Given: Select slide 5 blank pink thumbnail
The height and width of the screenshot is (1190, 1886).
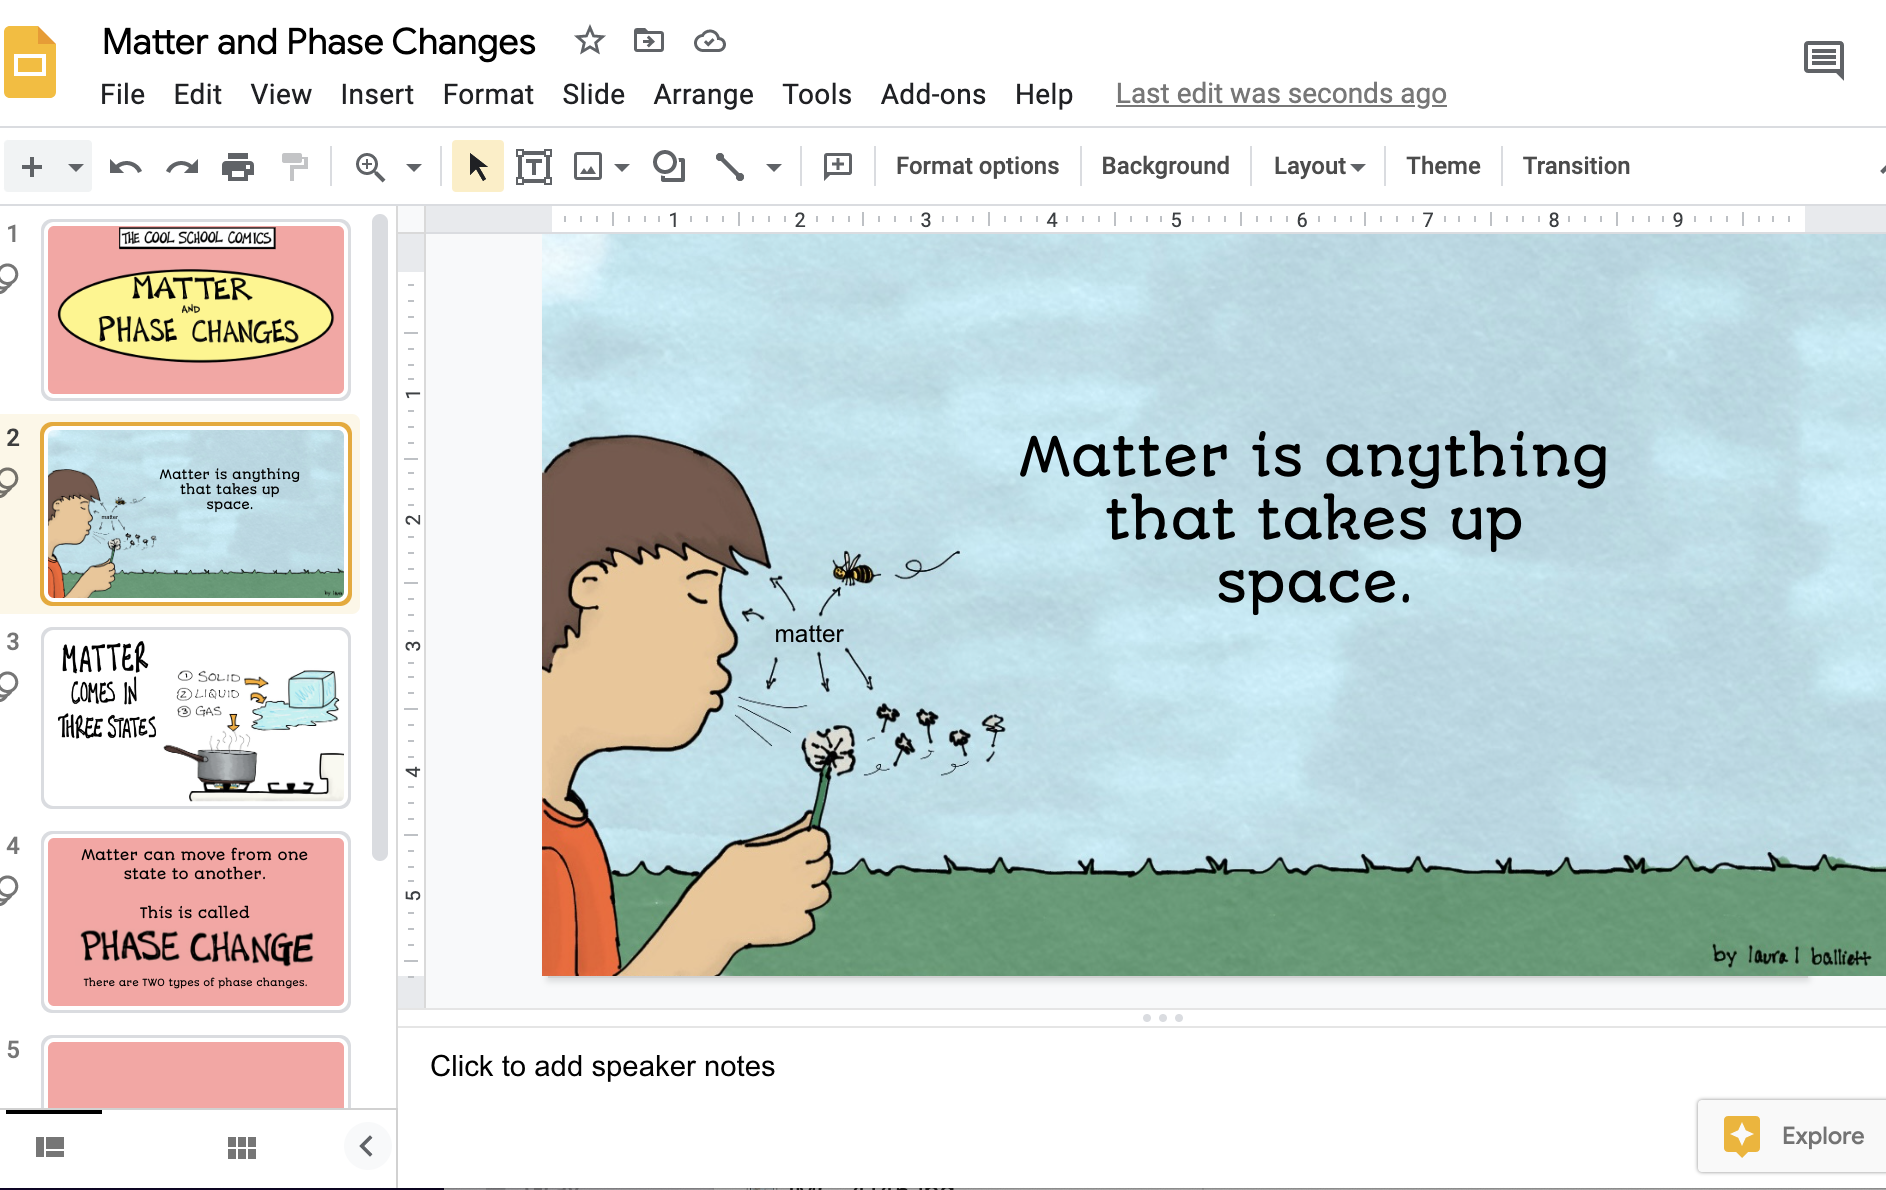Looking at the screenshot, I should [x=196, y=1073].
